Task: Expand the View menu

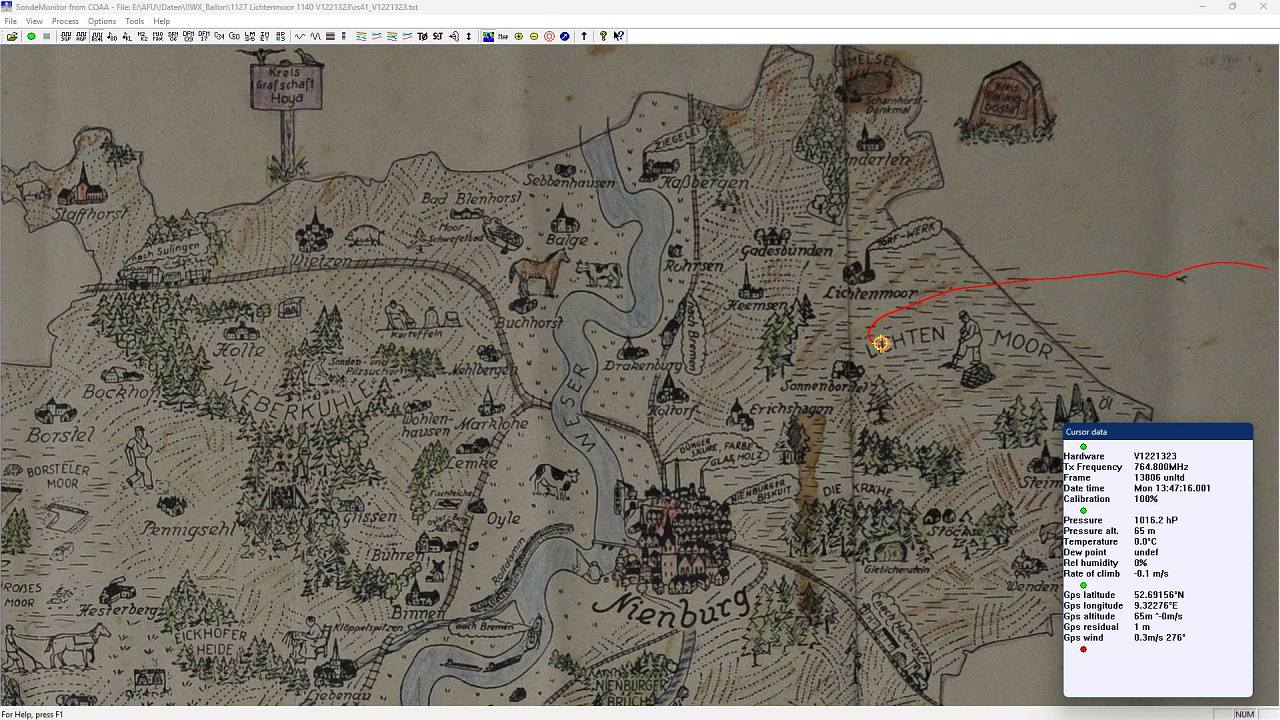Action: click(34, 21)
